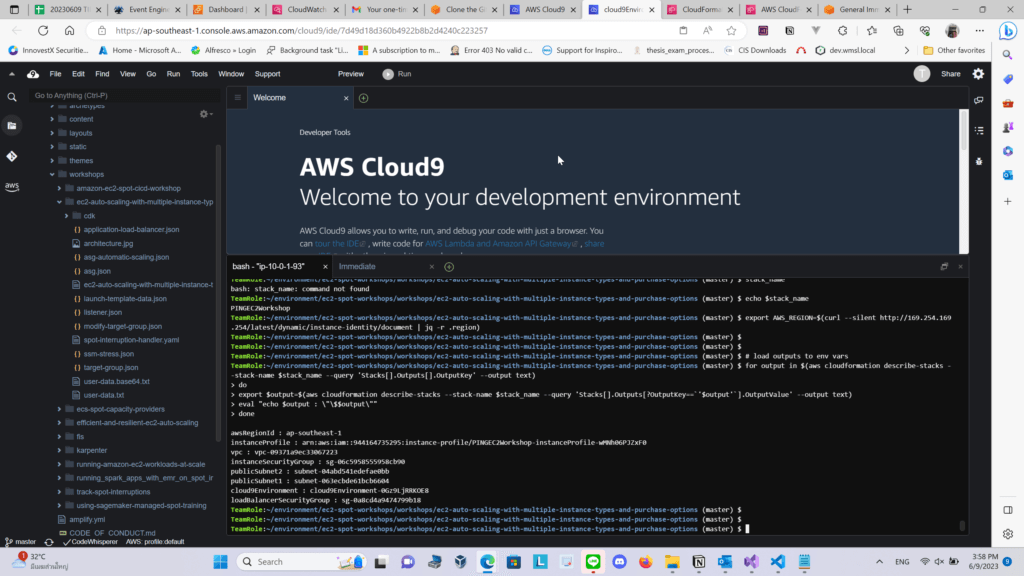1024x576 pixels.
Task: Open the Outline panel icon
Action: tap(979, 130)
